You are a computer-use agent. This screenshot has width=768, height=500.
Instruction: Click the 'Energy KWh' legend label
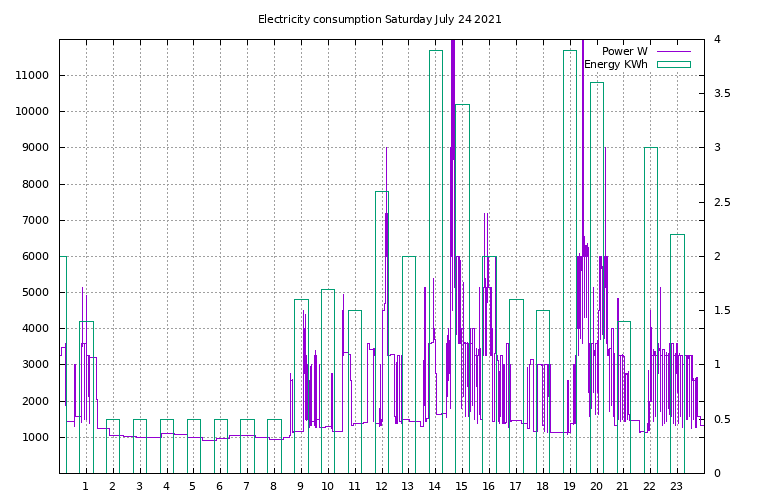coord(616,65)
